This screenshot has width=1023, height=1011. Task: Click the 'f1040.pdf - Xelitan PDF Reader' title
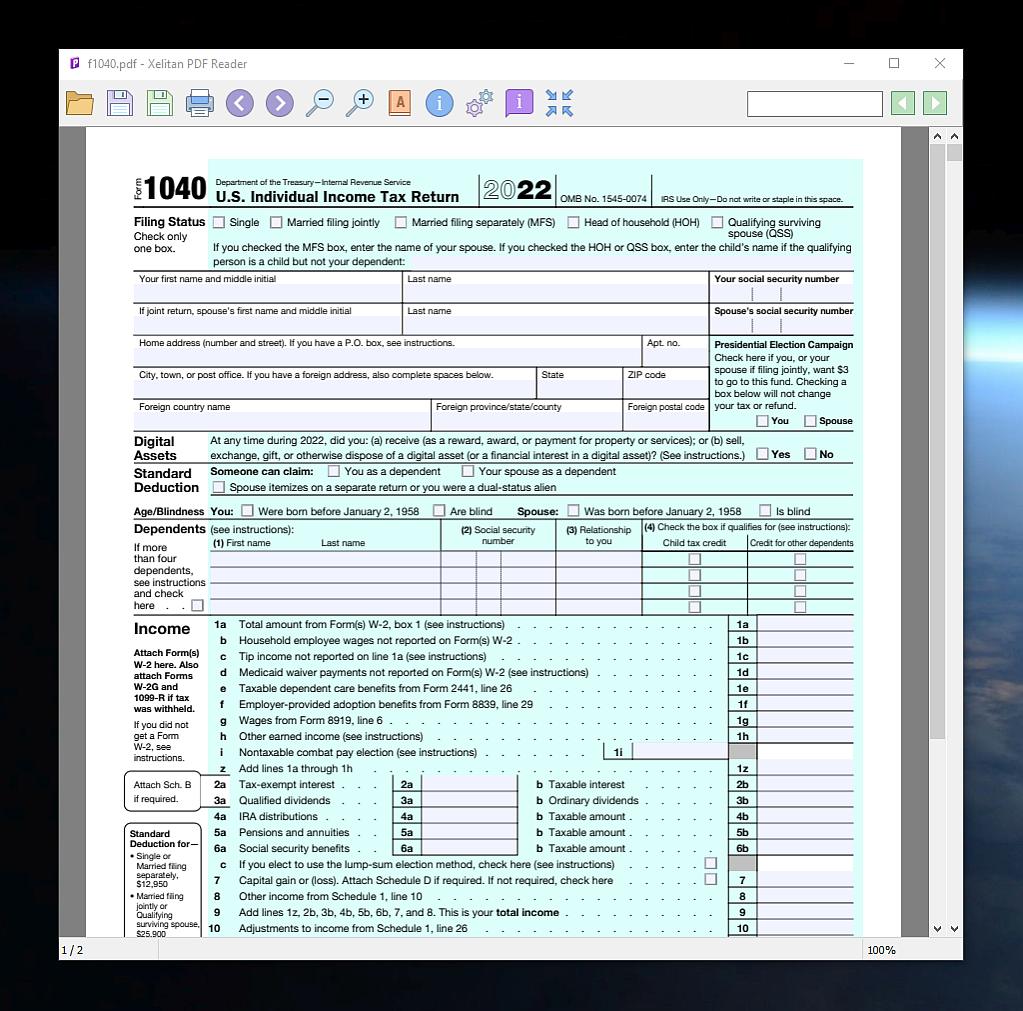pyautogui.click(x=167, y=64)
